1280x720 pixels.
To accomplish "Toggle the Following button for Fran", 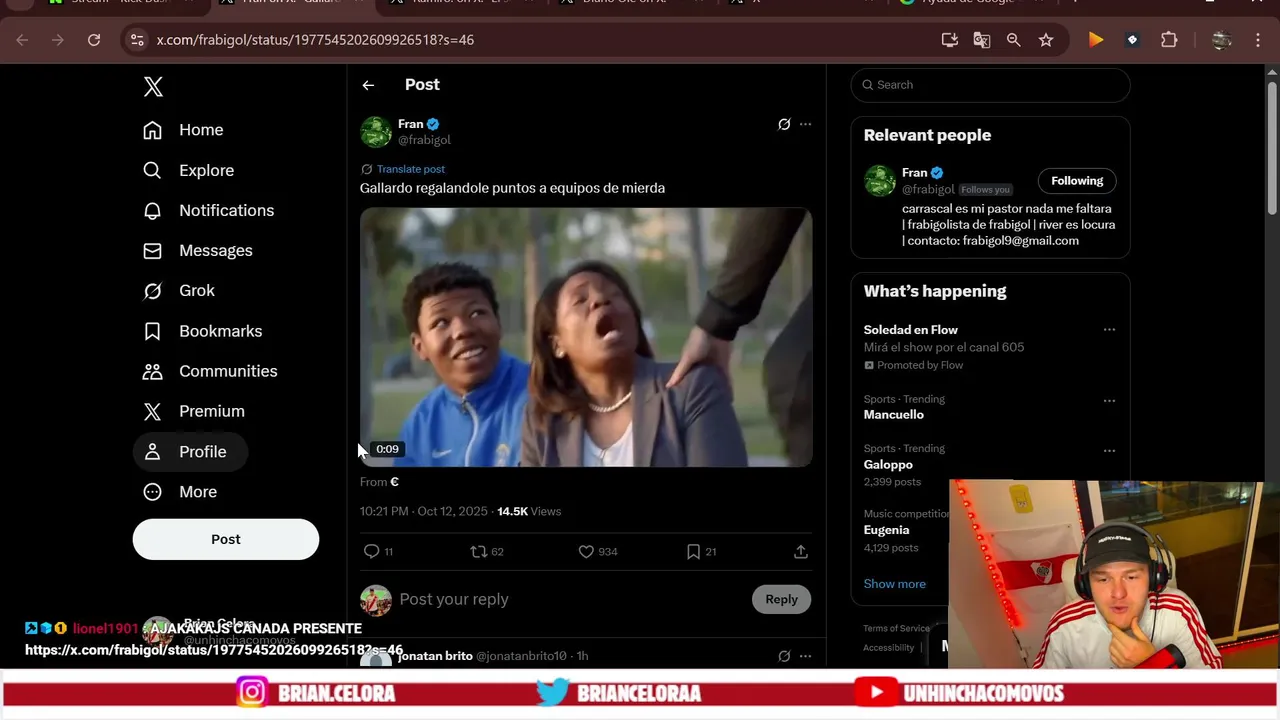I will [1077, 181].
